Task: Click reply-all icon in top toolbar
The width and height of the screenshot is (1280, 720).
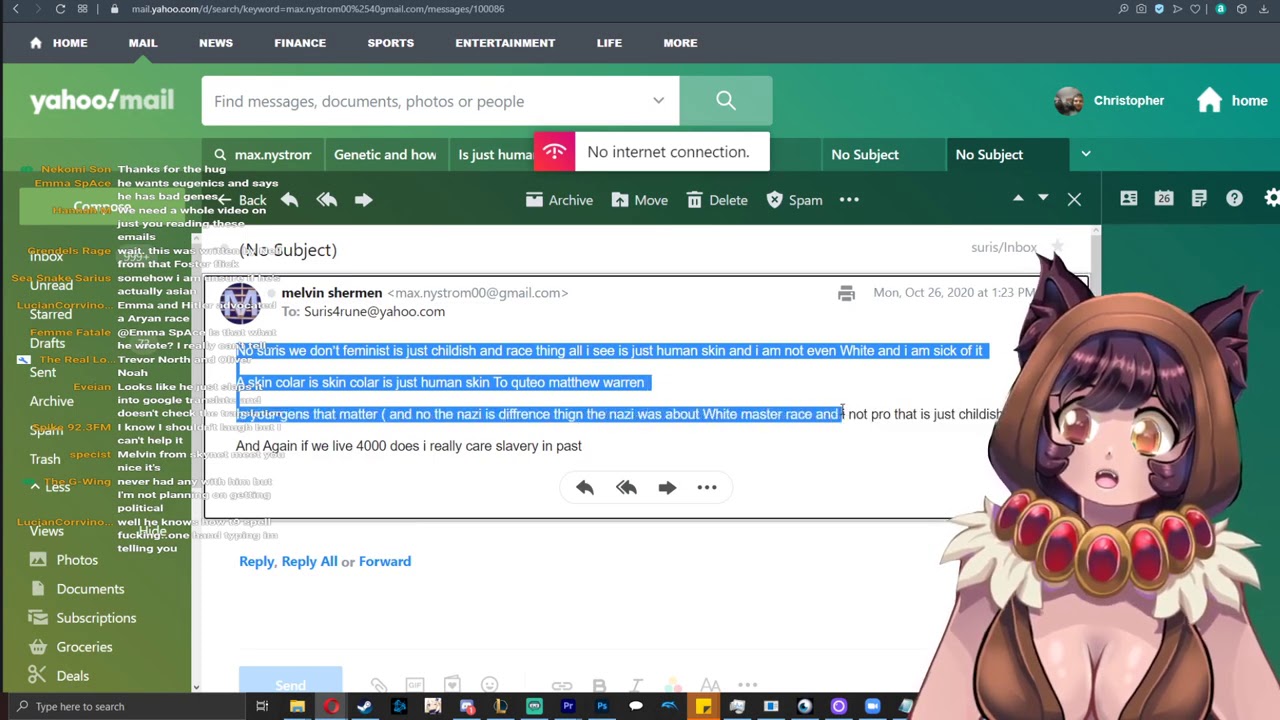Action: click(x=326, y=200)
